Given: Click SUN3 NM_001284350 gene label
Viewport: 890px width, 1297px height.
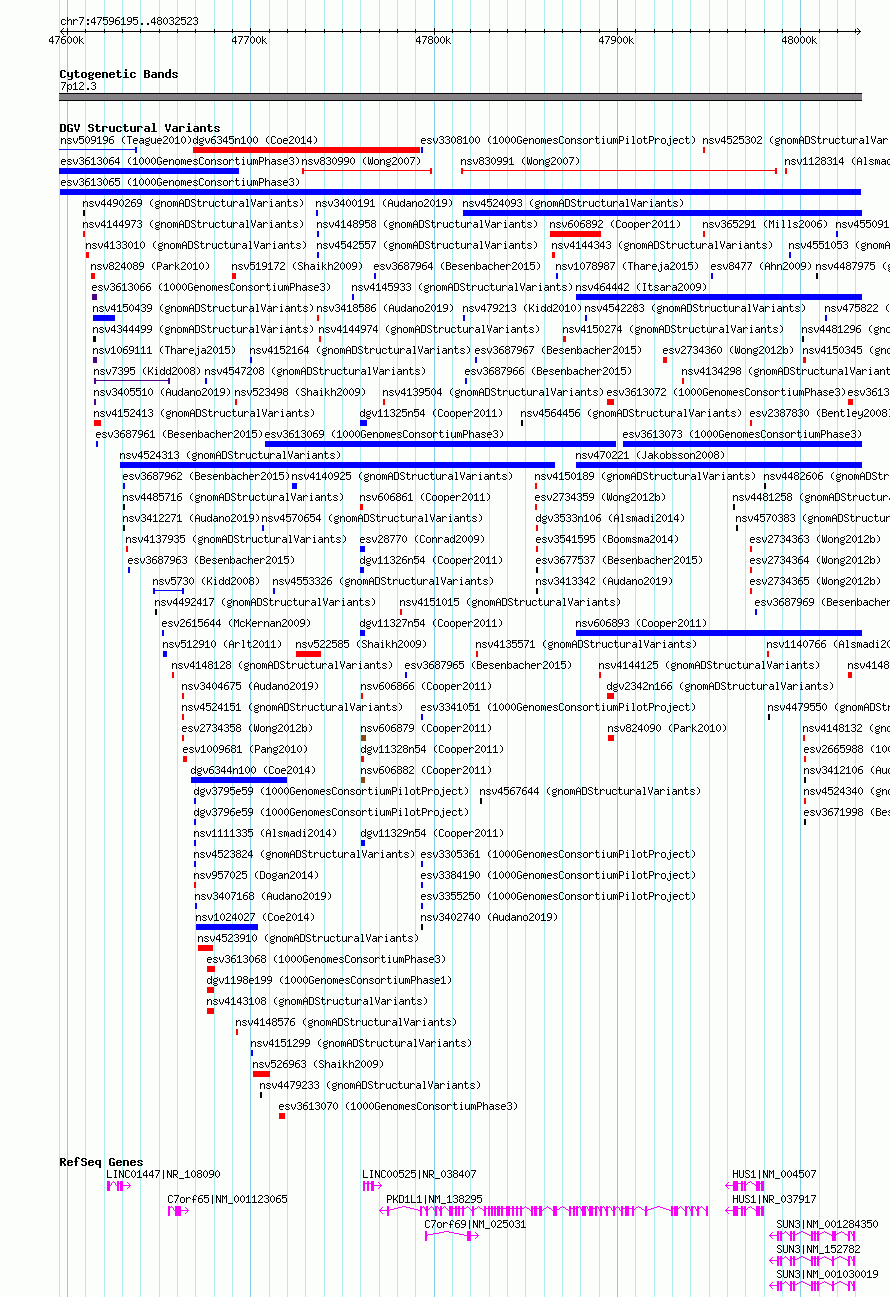Looking at the screenshot, I should (827, 1223).
